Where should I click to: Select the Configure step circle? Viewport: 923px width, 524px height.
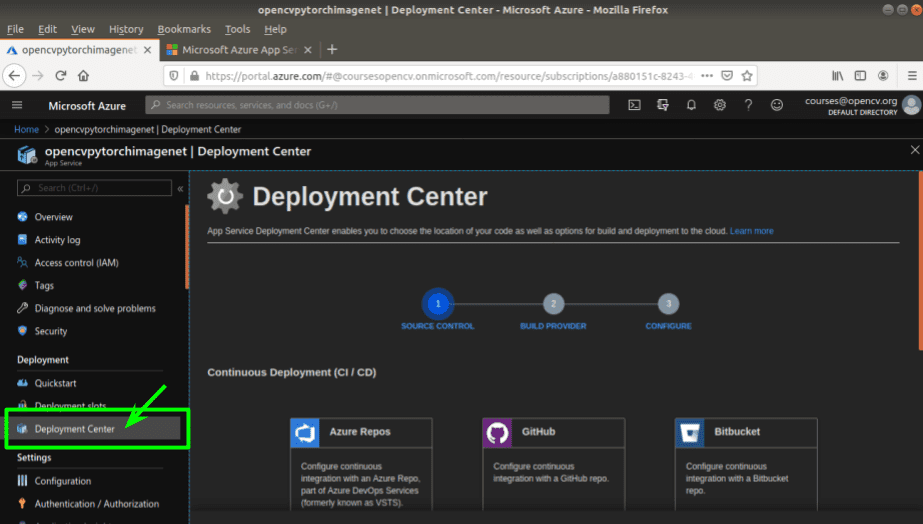coord(668,304)
